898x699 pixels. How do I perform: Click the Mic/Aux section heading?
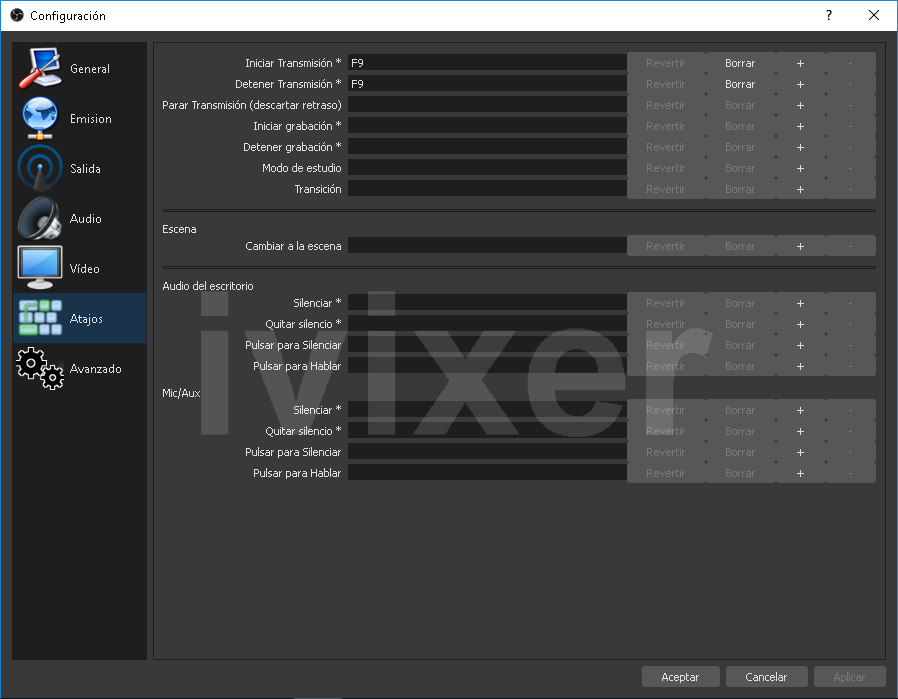[182, 393]
